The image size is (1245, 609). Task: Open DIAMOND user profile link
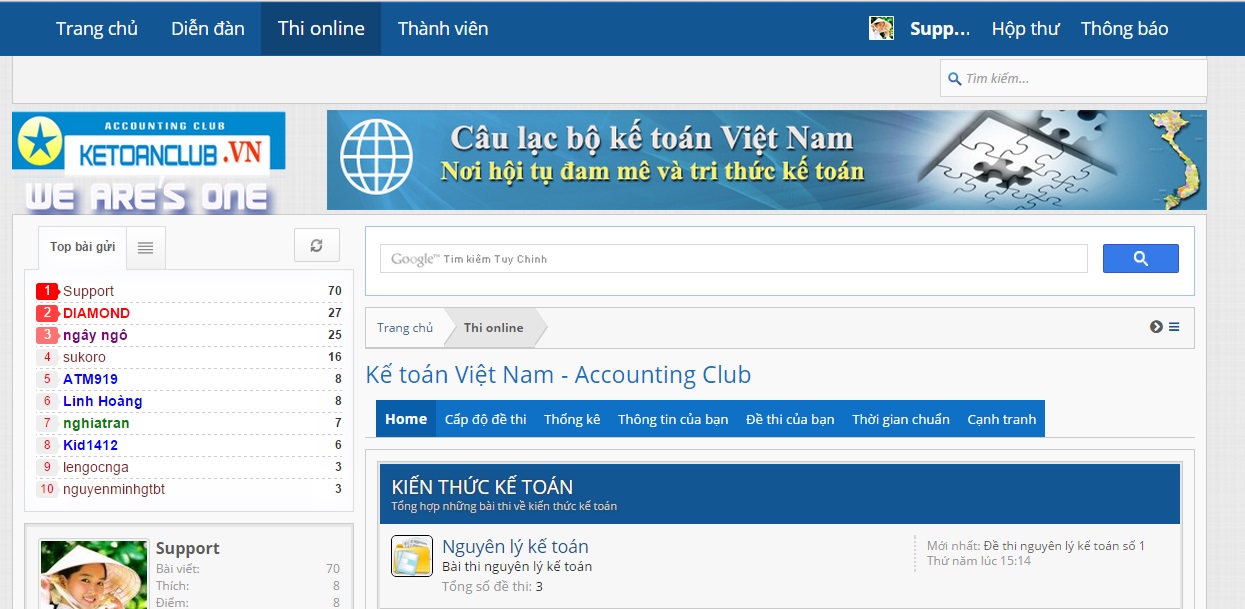96,313
